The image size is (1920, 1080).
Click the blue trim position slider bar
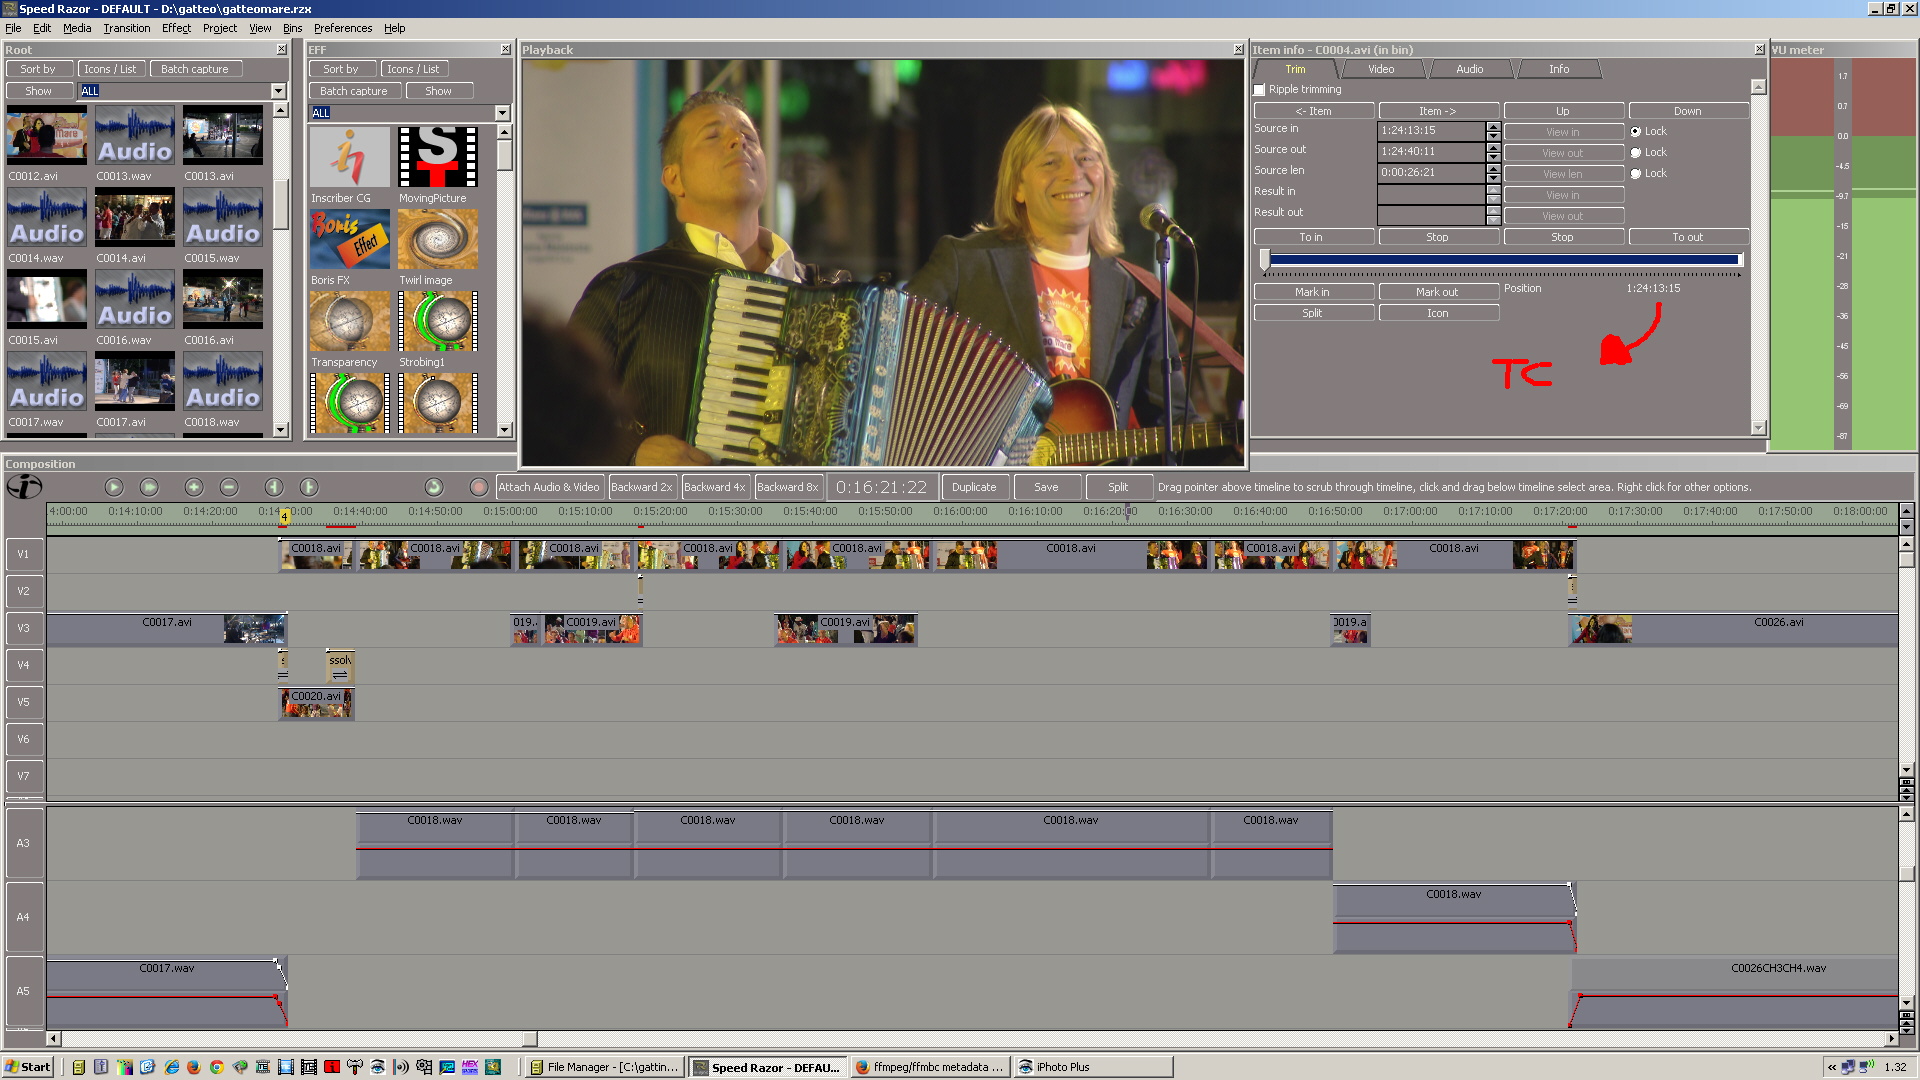coord(1503,260)
